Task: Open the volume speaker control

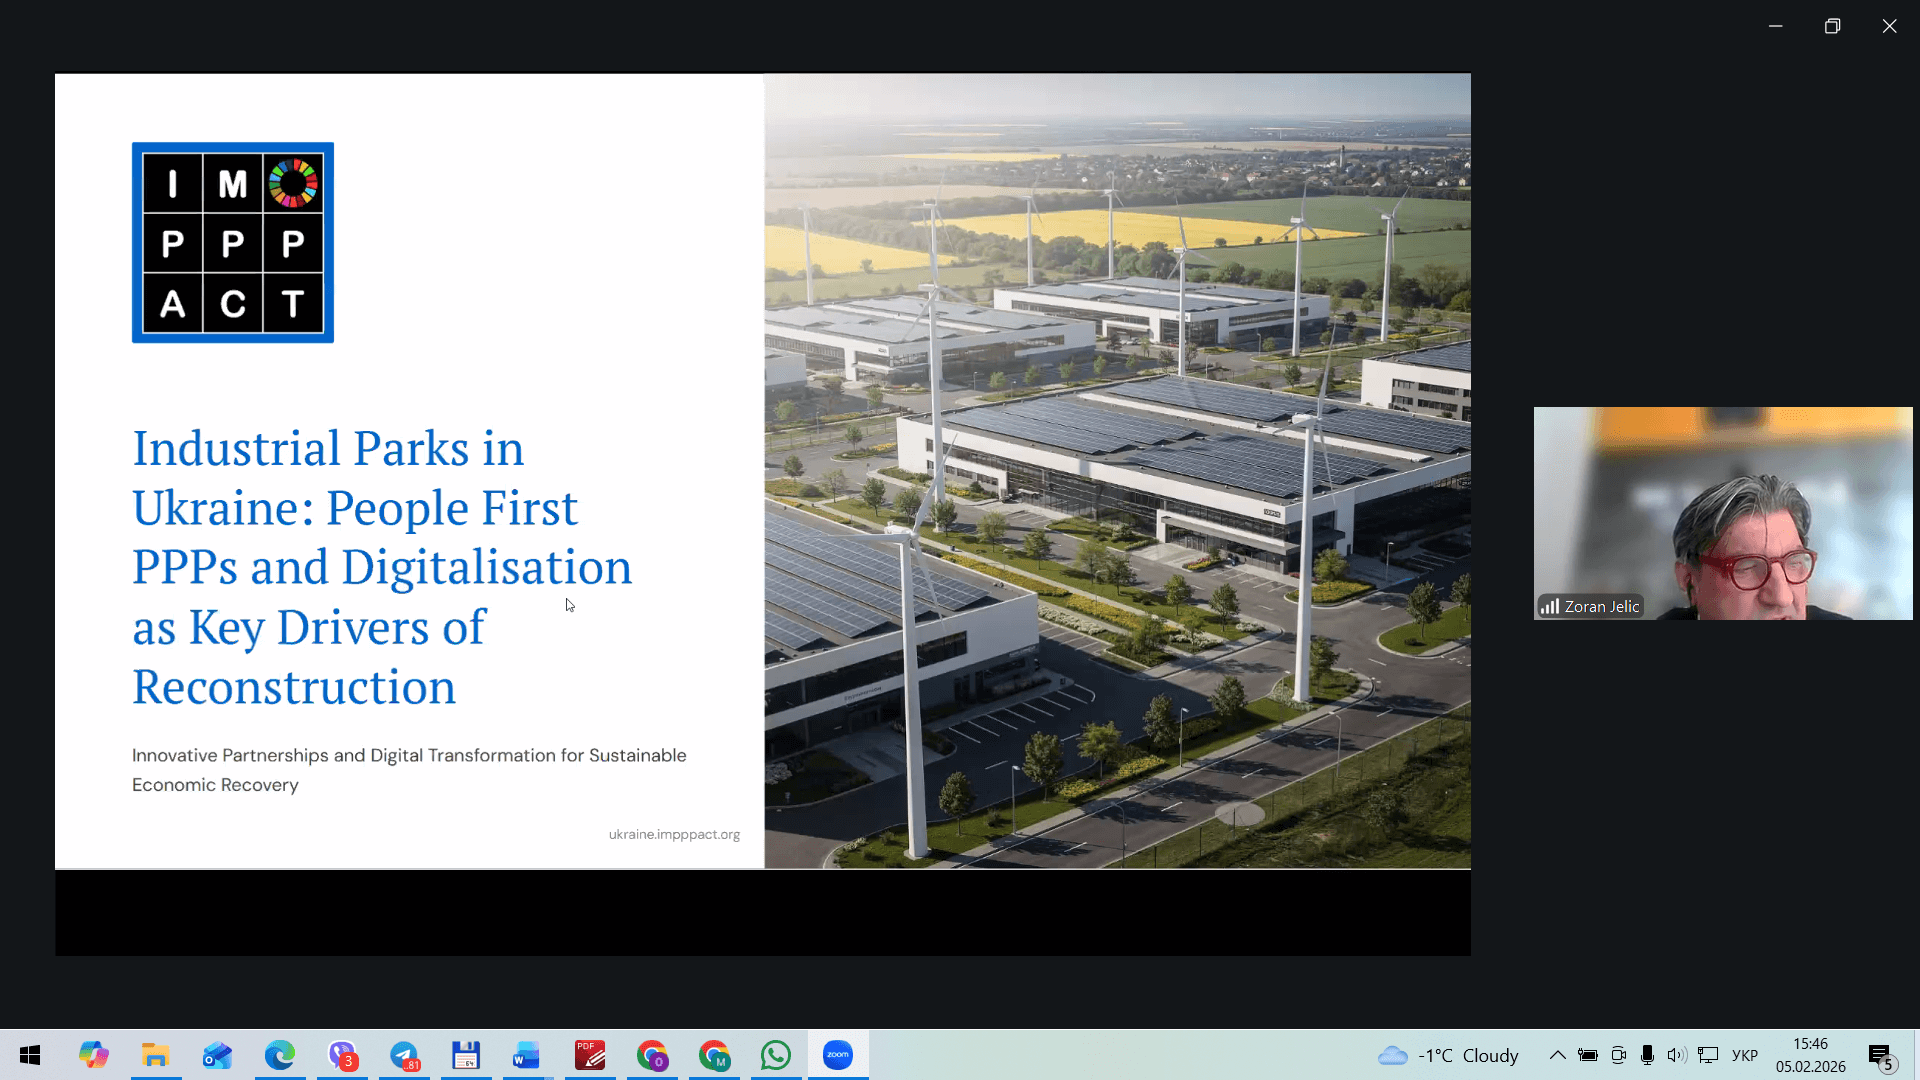Action: (1676, 1055)
